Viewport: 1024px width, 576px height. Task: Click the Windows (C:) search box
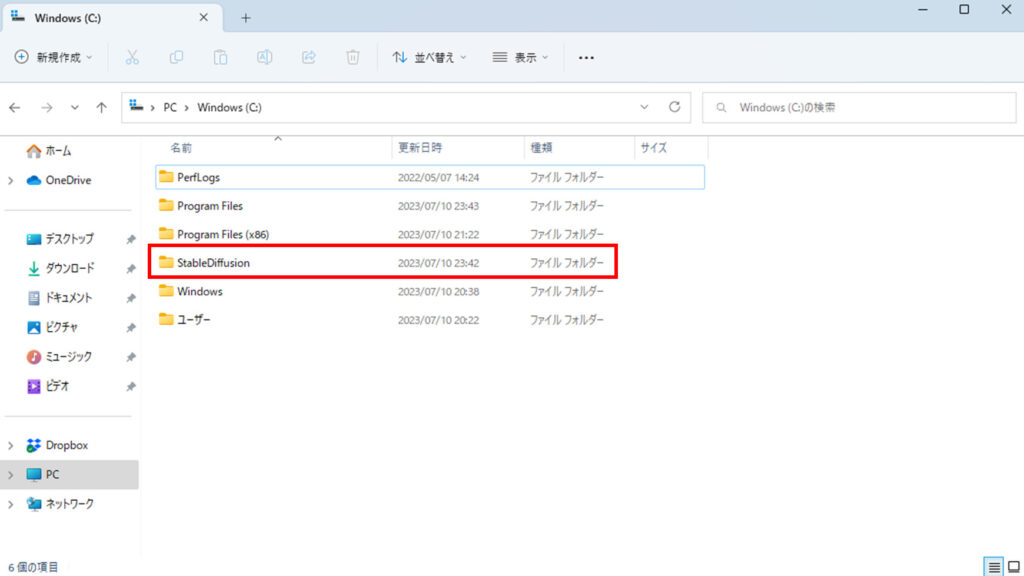coord(860,107)
